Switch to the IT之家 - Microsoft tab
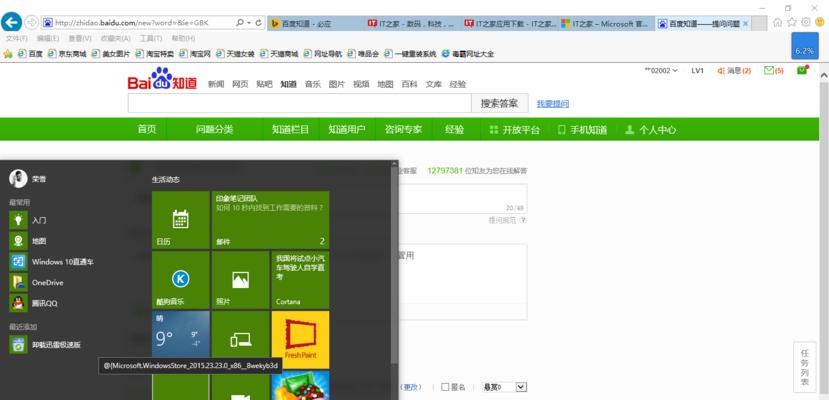Image resolution: width=829 pixels, height=400 pixels. point(606,23)
